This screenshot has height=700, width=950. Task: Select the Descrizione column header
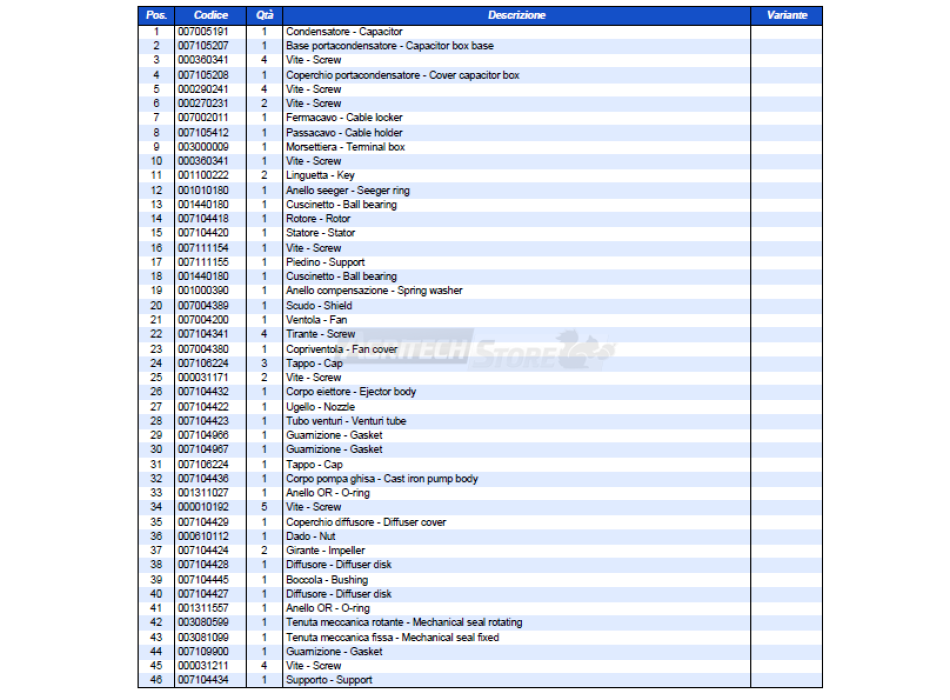[x=516, y=16]
